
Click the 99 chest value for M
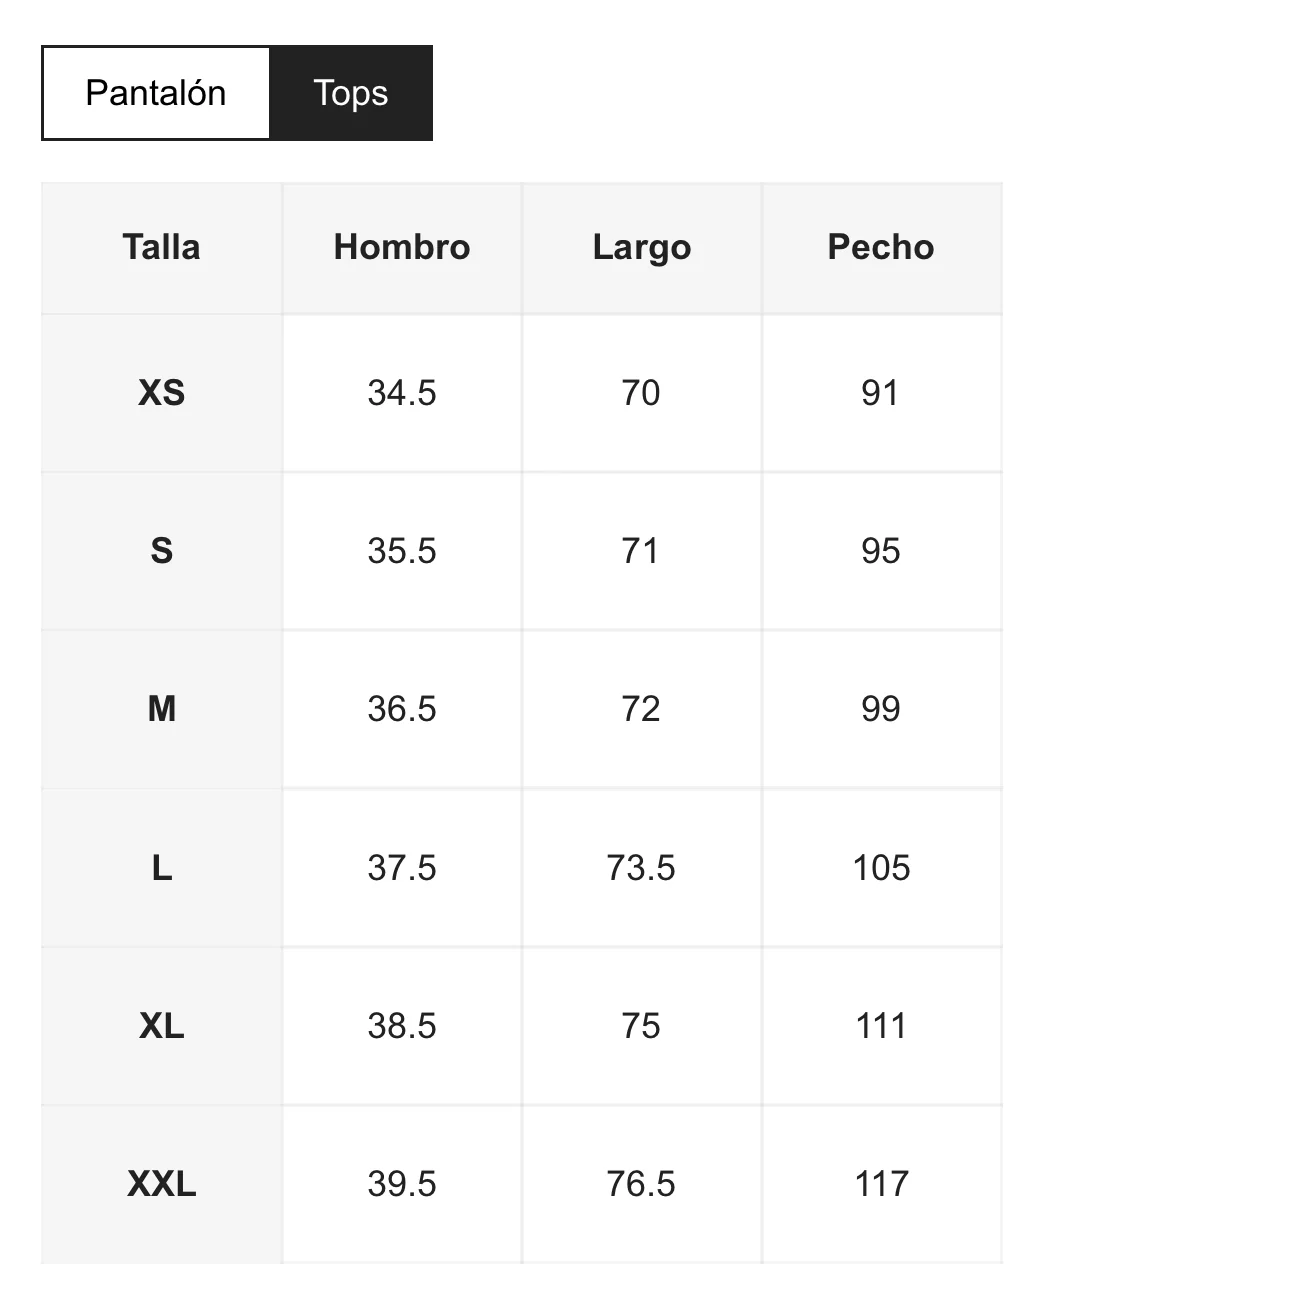coord(881,709)
